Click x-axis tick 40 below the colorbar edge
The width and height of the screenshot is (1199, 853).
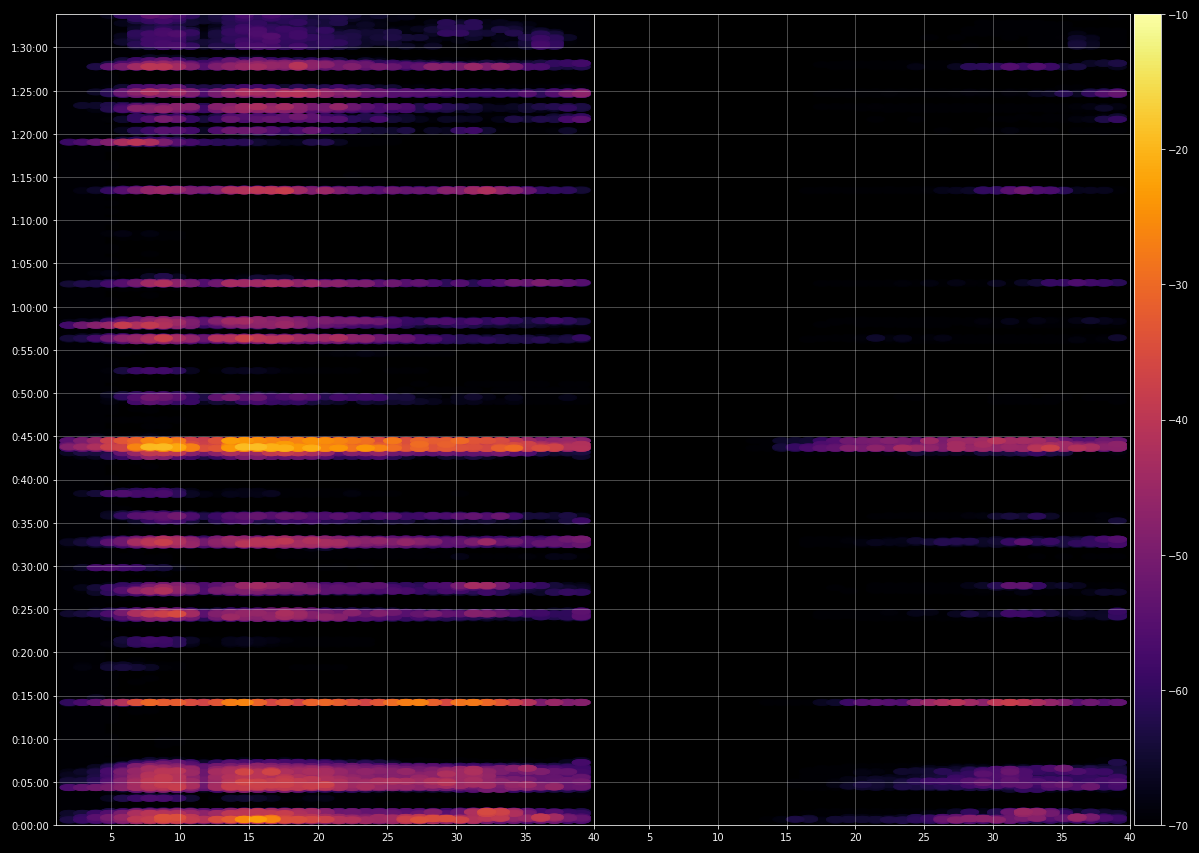(x=1130, y=837)
